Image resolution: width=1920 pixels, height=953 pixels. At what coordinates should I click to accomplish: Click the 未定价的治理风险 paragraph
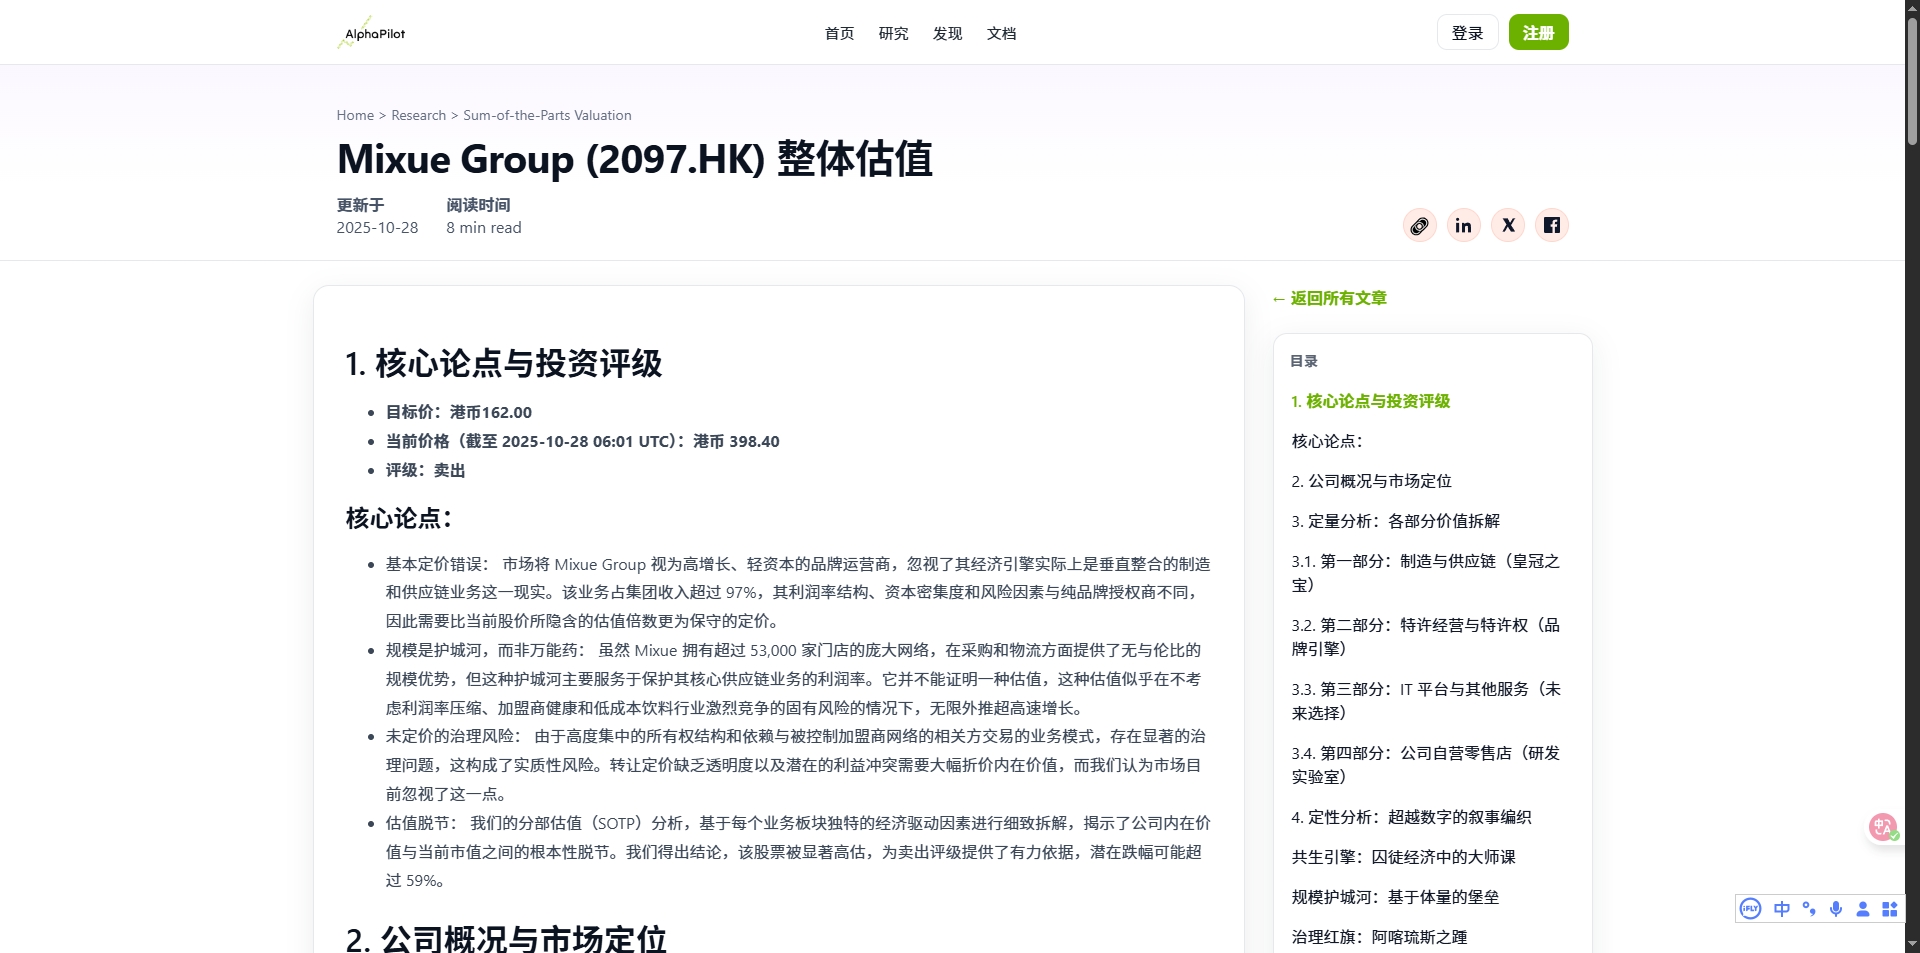[796, 765]
